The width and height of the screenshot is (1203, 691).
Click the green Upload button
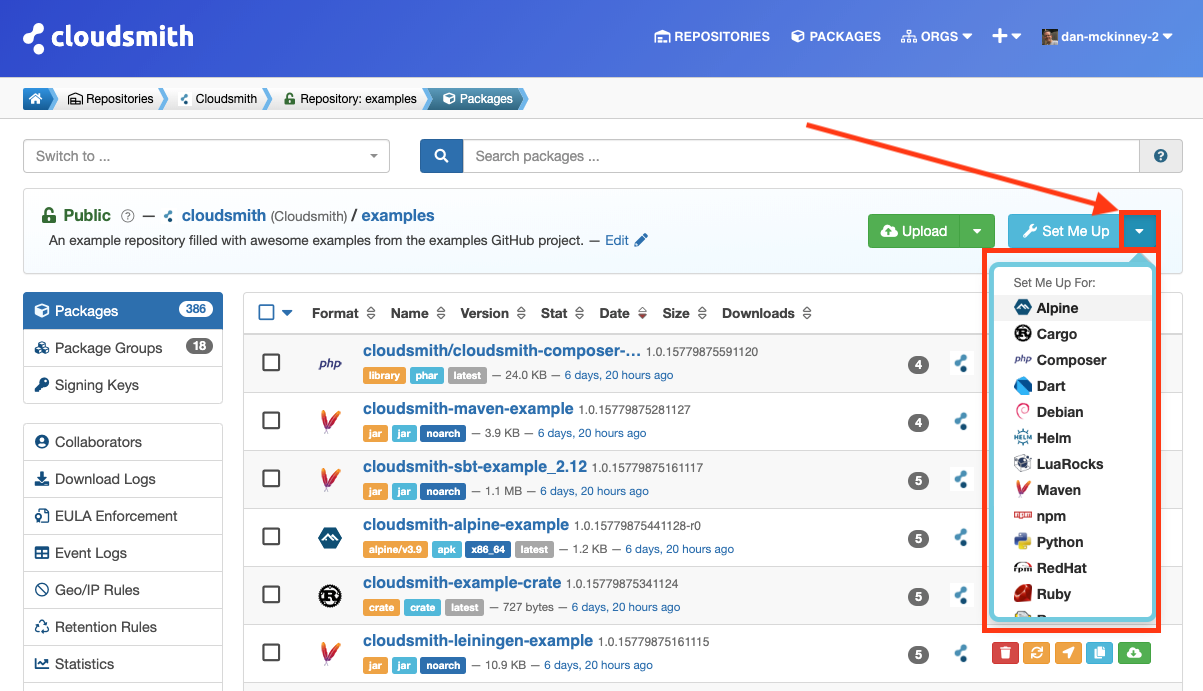coord(914,231)
